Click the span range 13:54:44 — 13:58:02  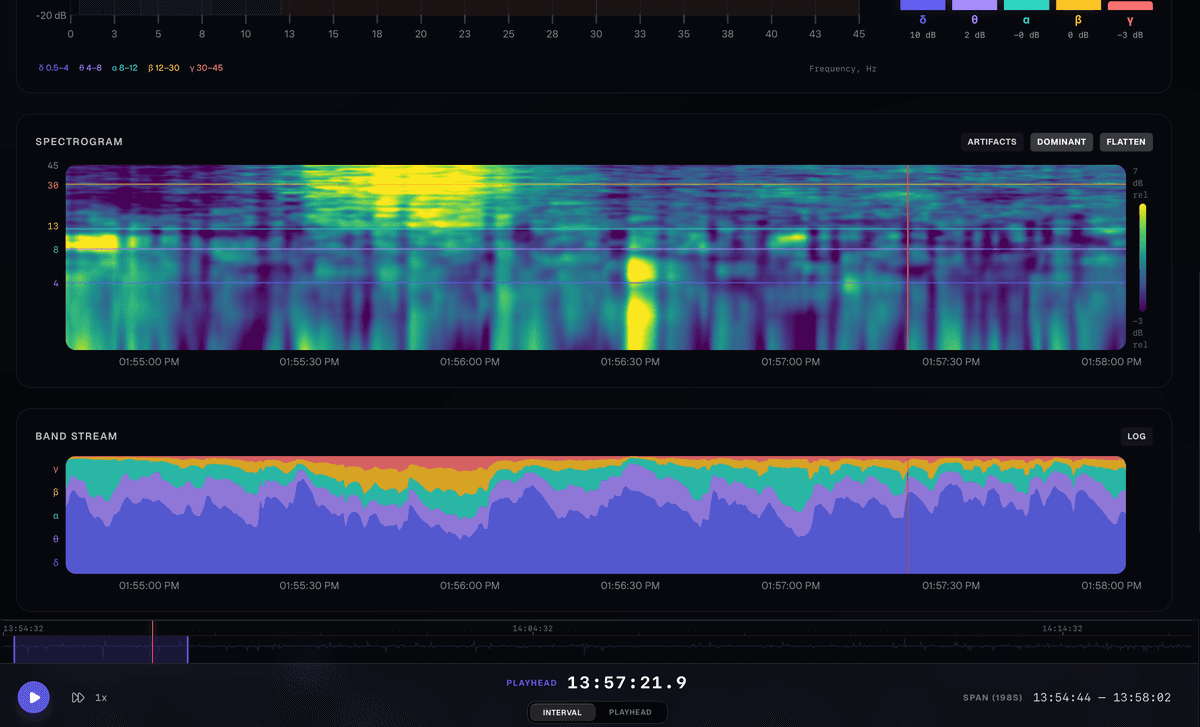pyautogui.click(x=1101, y=697)
